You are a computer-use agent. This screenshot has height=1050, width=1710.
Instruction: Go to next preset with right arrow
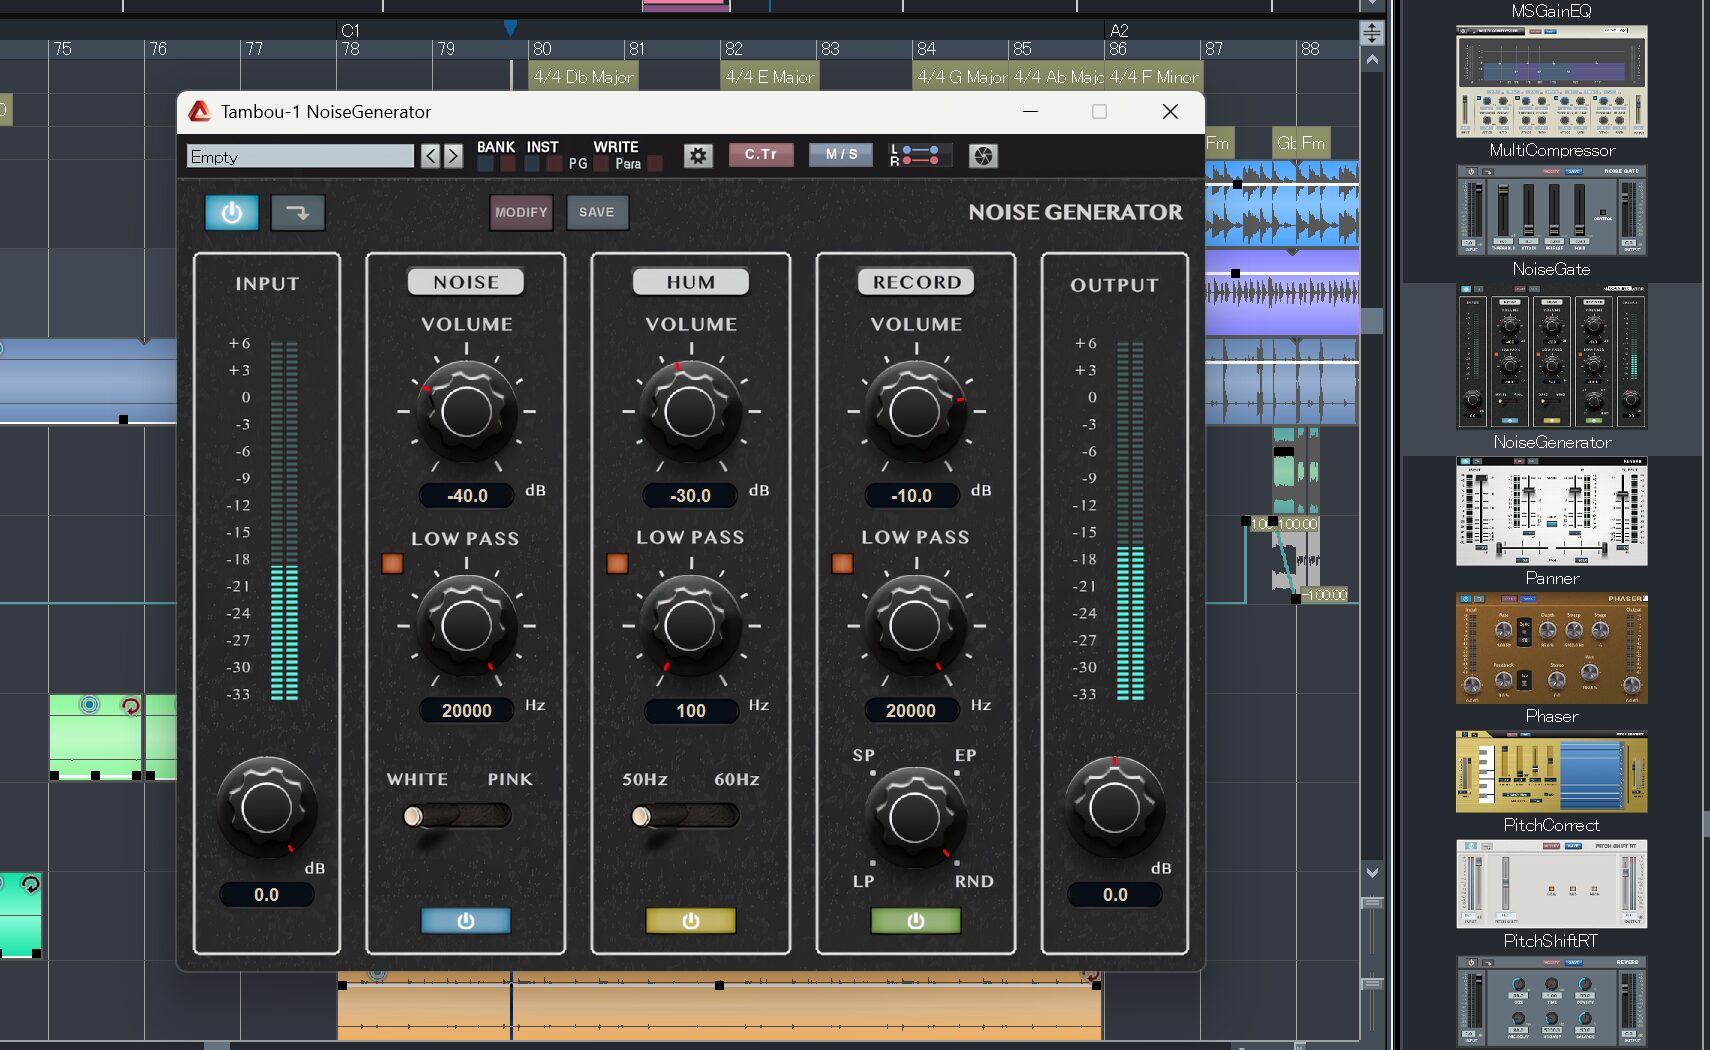(x=453, y=156)
